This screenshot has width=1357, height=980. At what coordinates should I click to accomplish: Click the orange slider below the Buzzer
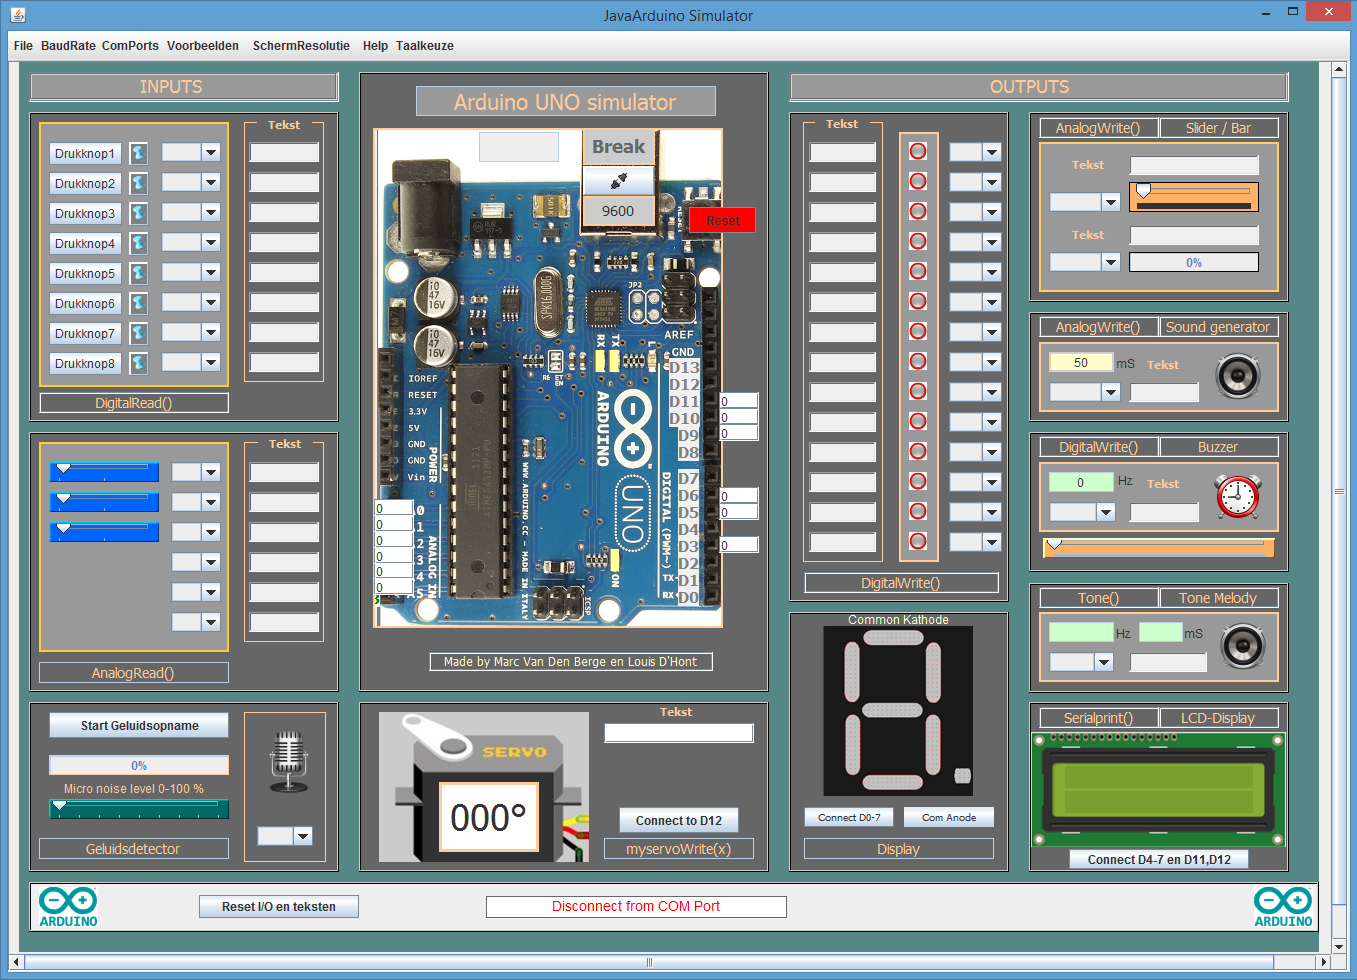1158,547
